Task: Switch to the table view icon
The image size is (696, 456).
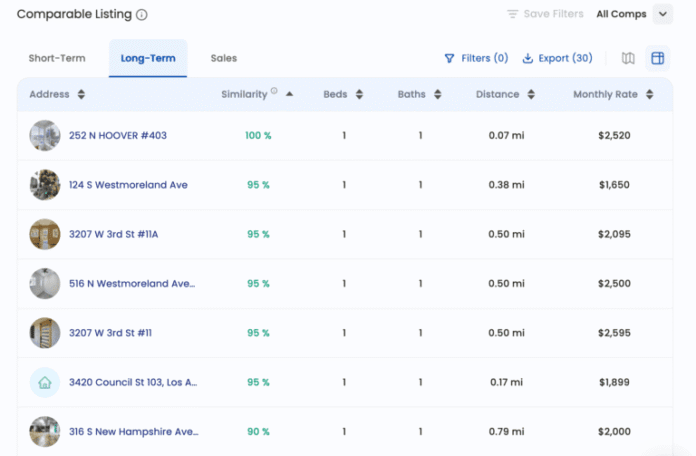Action: (x=657, y=58)
